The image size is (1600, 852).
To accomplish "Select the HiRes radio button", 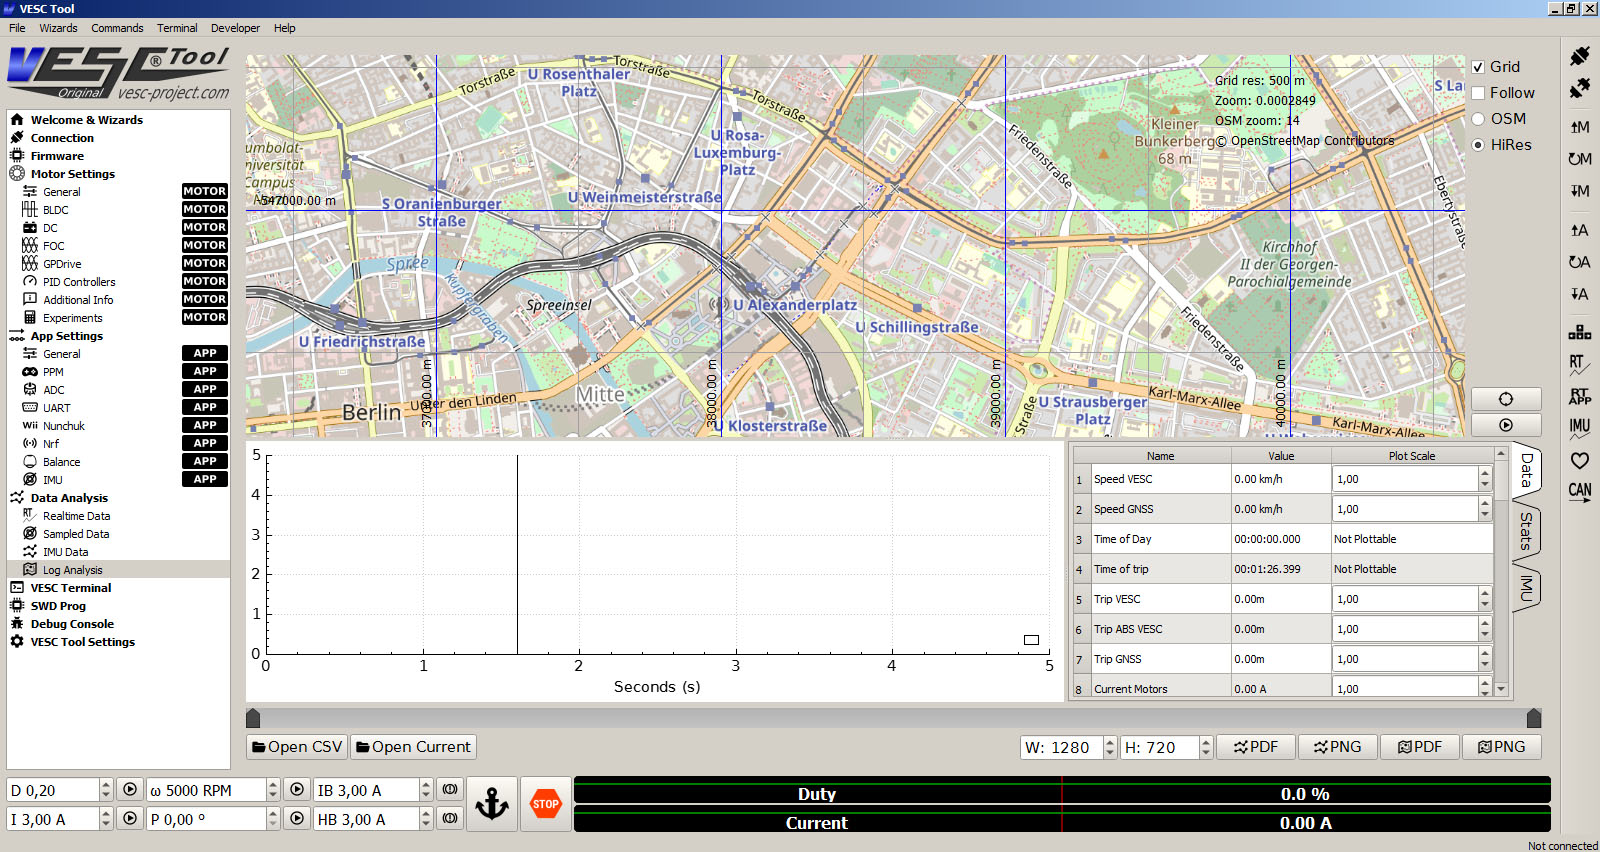I will coord(1478,145).
